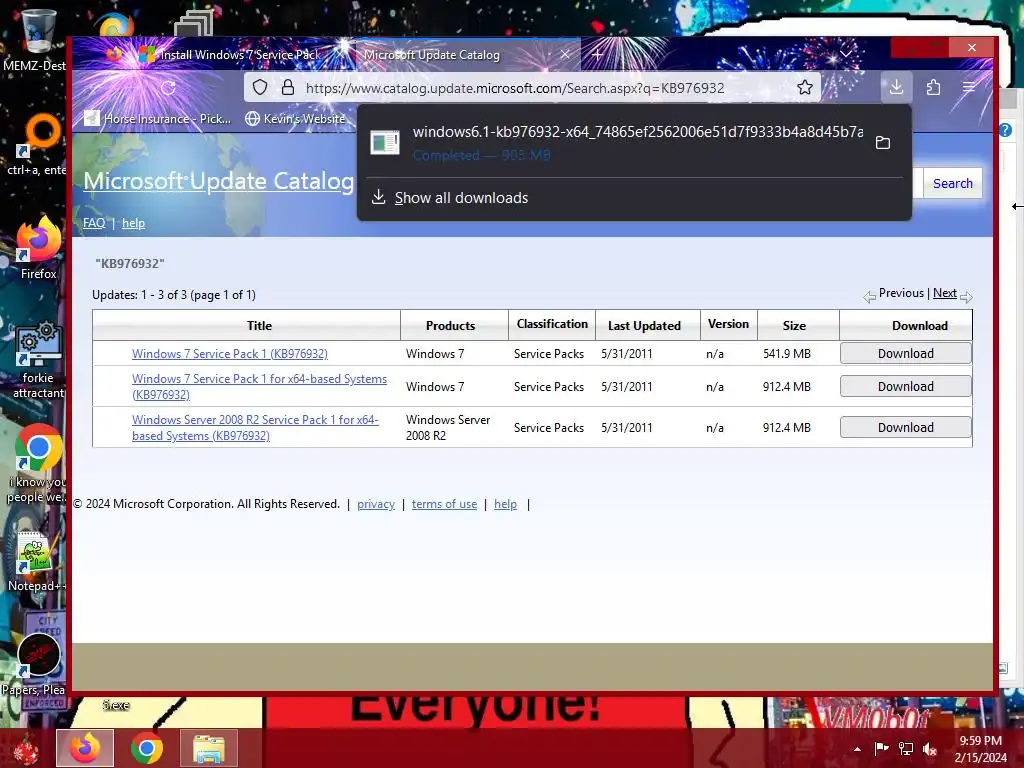This screenshot has height=768, width=1024.
Task: Open network tray icon
Action: pyautogui.click(x=906, y=748)
